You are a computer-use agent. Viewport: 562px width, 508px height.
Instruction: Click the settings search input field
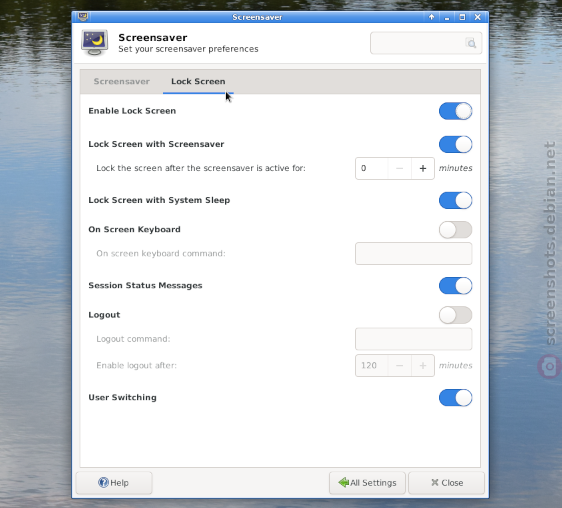coord(426,43)
